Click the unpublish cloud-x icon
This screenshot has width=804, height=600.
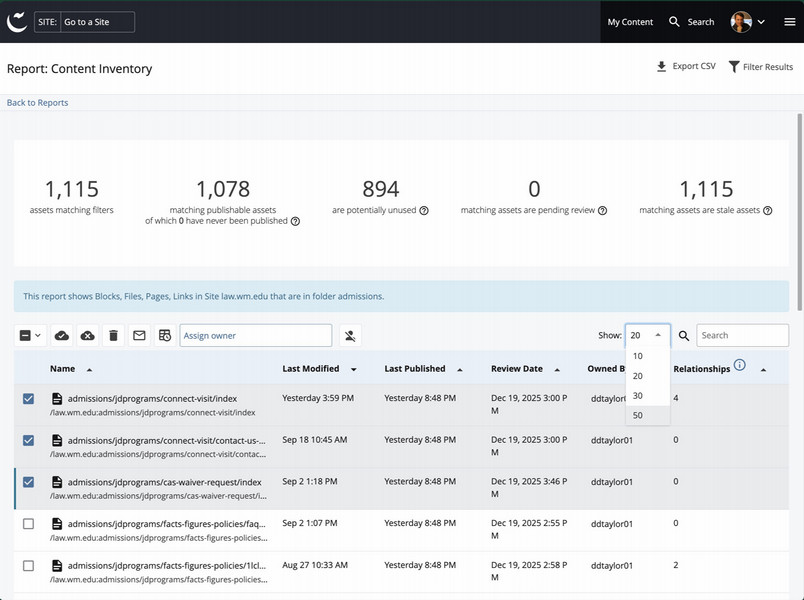pyautogui.click(x=88, y=335)
